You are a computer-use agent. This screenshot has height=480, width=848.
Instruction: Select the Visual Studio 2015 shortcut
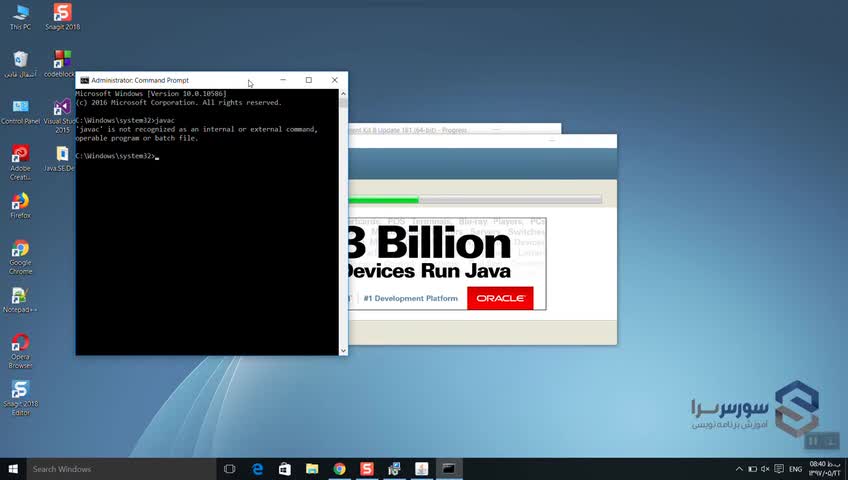[61, 115]
